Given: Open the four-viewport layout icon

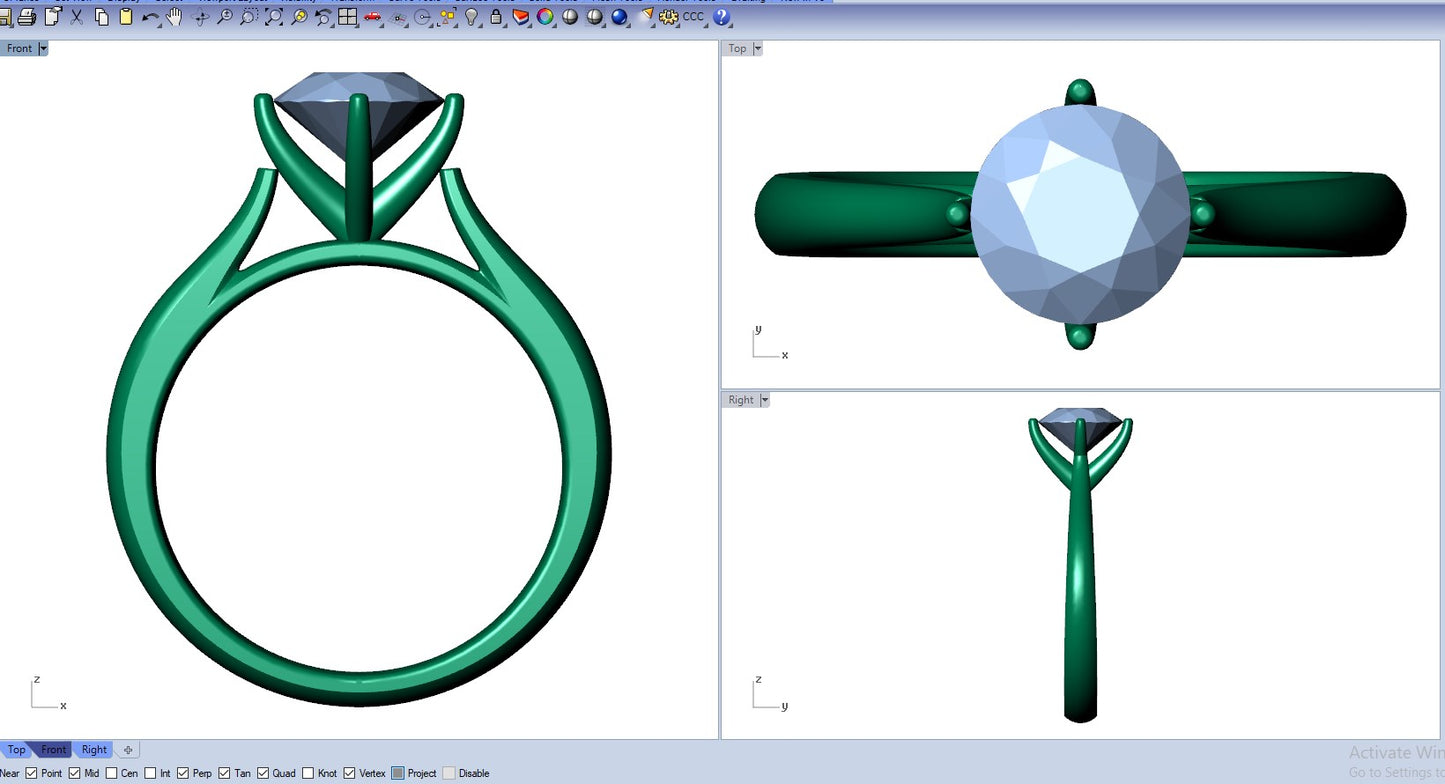Looking at the screenshot, I should click(x=347, y=16).
